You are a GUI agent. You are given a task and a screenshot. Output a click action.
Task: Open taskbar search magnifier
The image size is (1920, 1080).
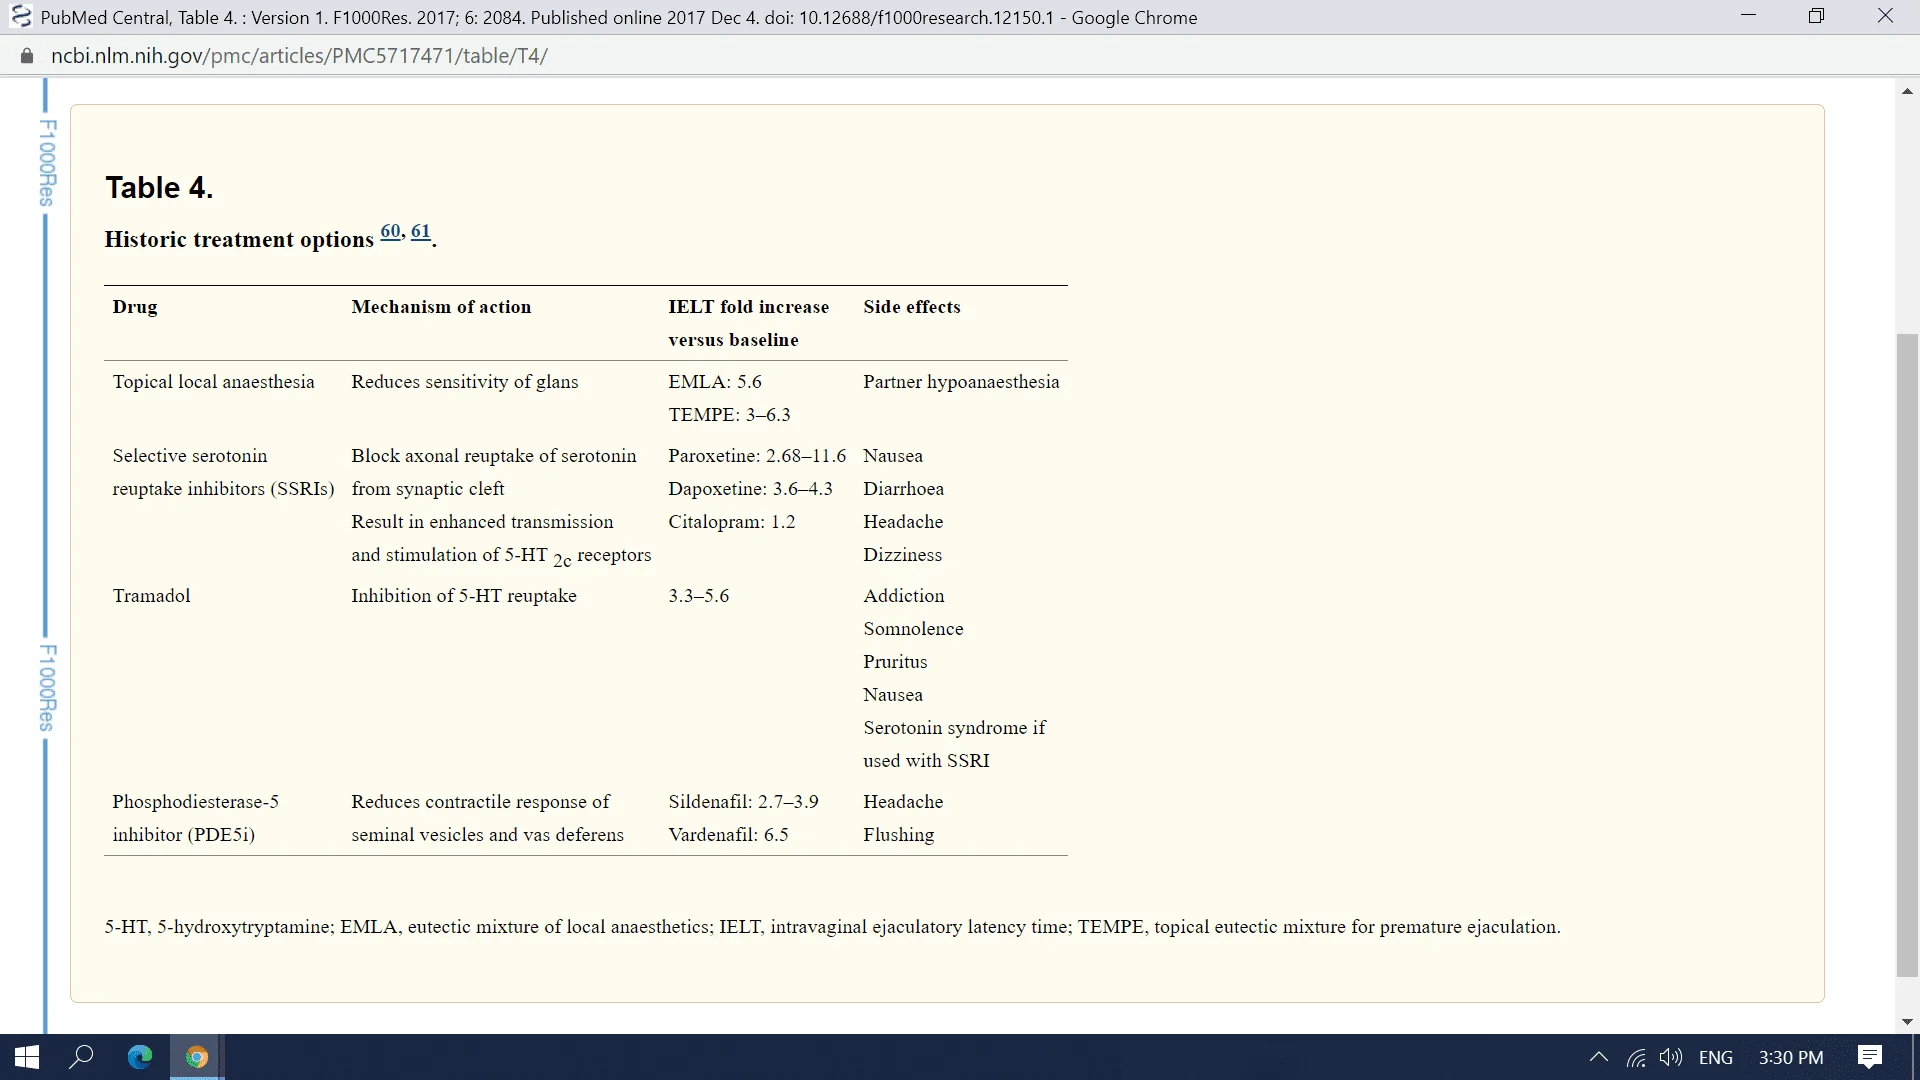click(x=82, y=1057)
